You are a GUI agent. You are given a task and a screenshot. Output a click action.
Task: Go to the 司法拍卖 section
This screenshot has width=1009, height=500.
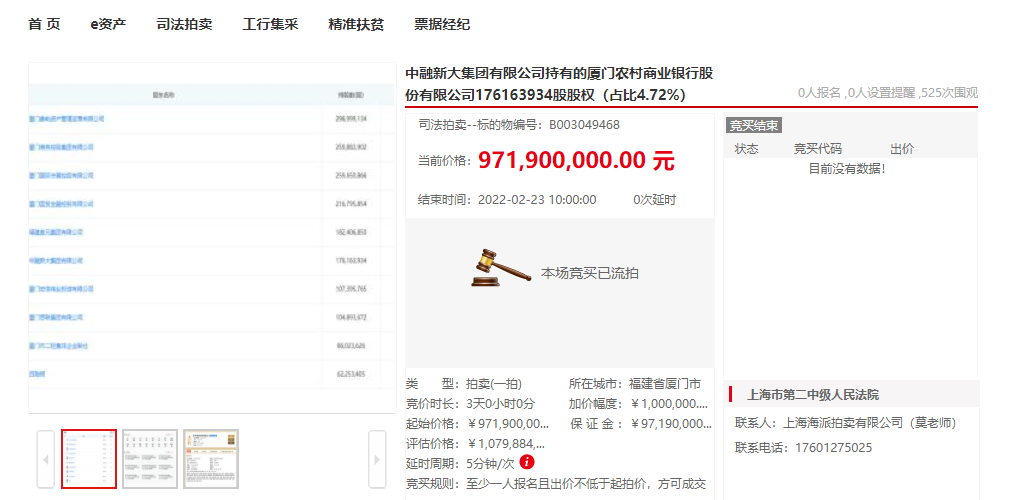(x=184, y=24)
